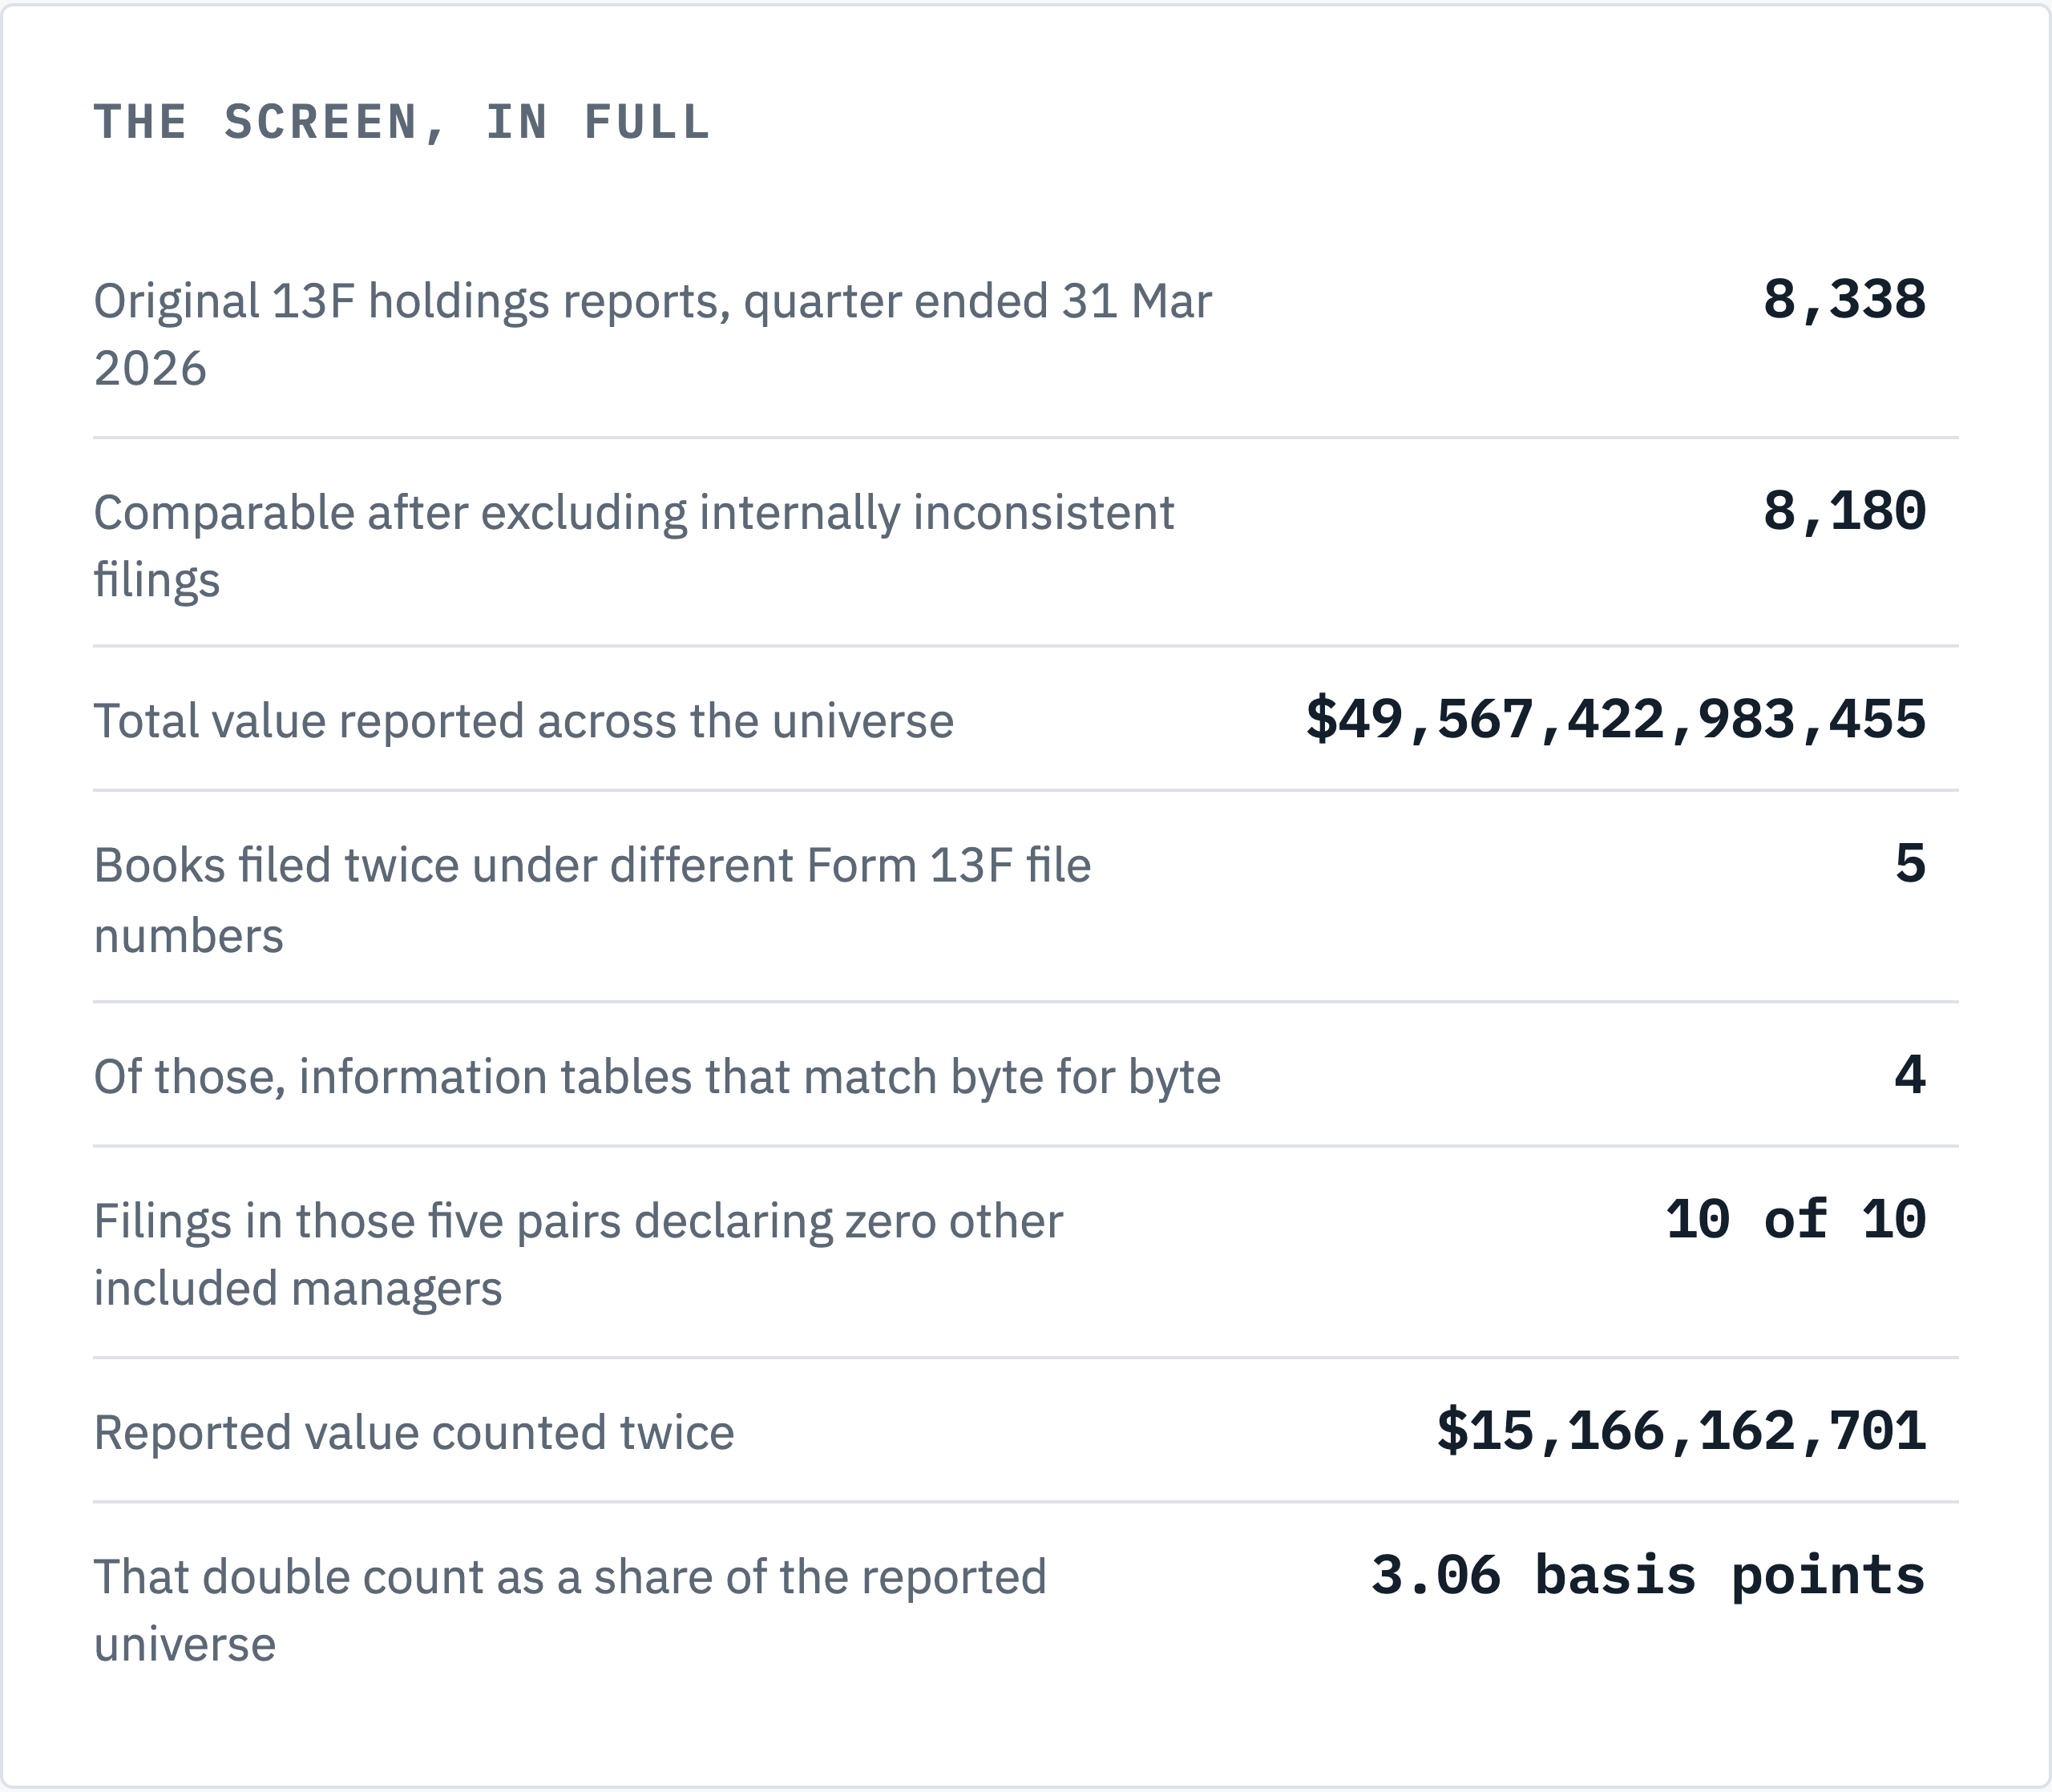Click the '10 of 10' value
The height and width of the screenshot is (1792, 2052).
click(x=1796, y=1220)
